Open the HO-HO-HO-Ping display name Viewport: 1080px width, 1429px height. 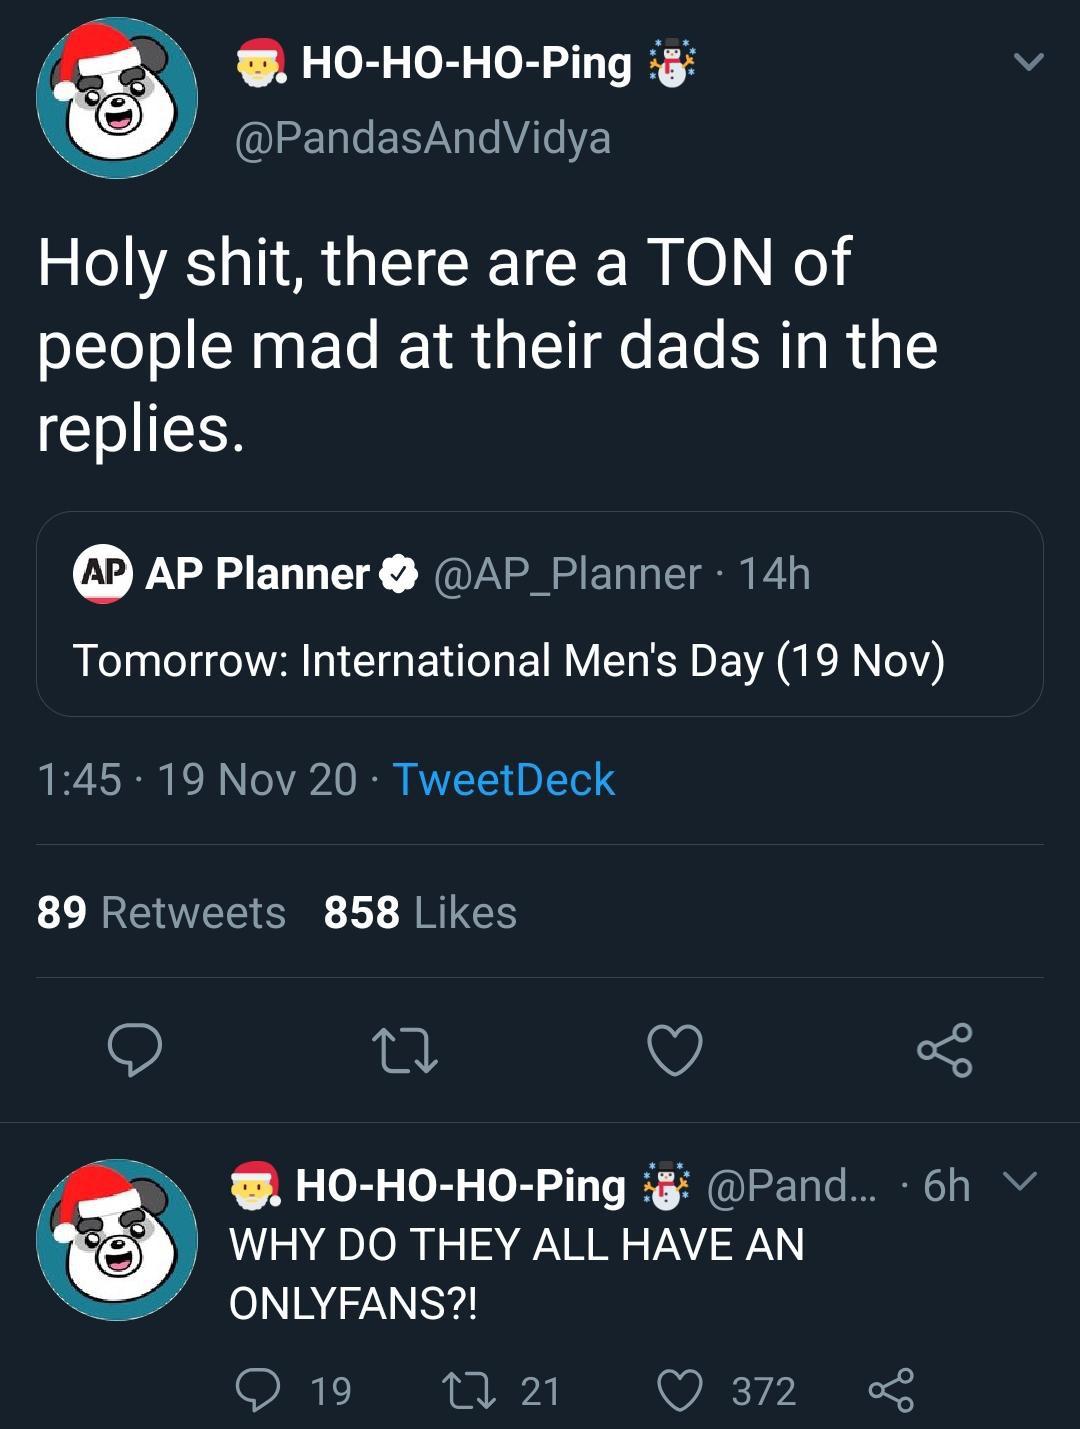pyautogui.click(x=466, y=62)
